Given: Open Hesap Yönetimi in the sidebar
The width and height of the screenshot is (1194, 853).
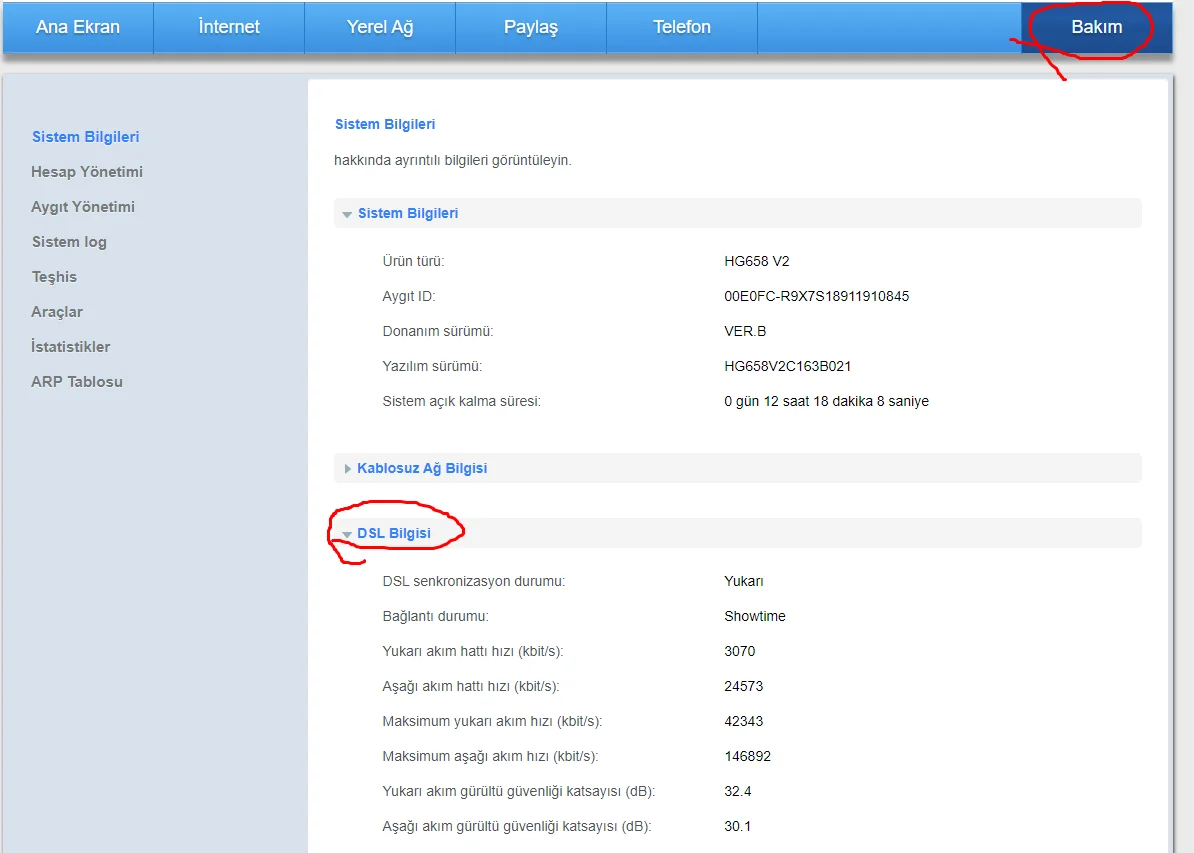Looking at the screenshot, I should 87,172.
